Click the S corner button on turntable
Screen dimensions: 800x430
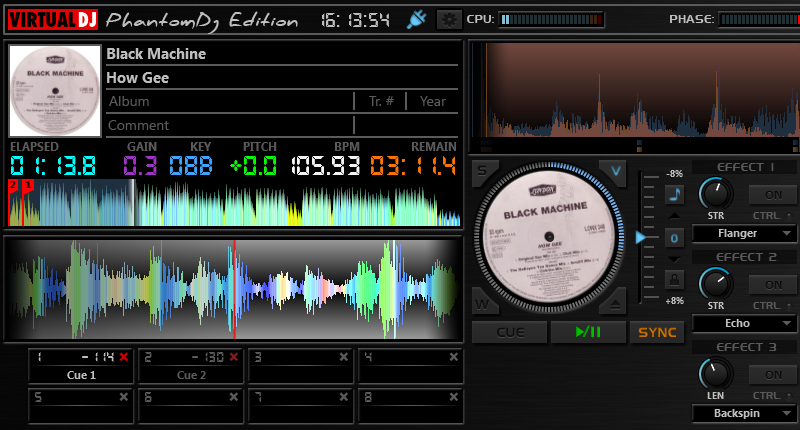click(x=483, y=171)
